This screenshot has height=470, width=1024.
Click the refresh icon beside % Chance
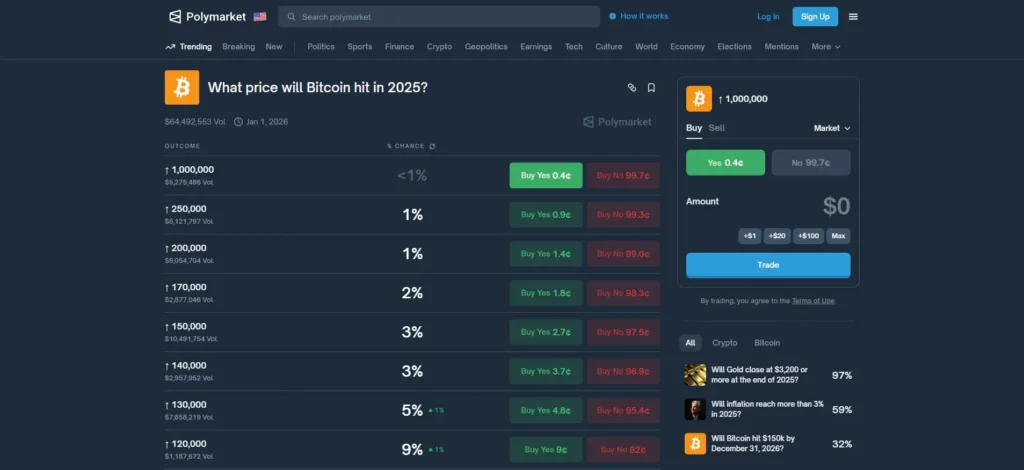pyautogui.click(x=432, y=146)
